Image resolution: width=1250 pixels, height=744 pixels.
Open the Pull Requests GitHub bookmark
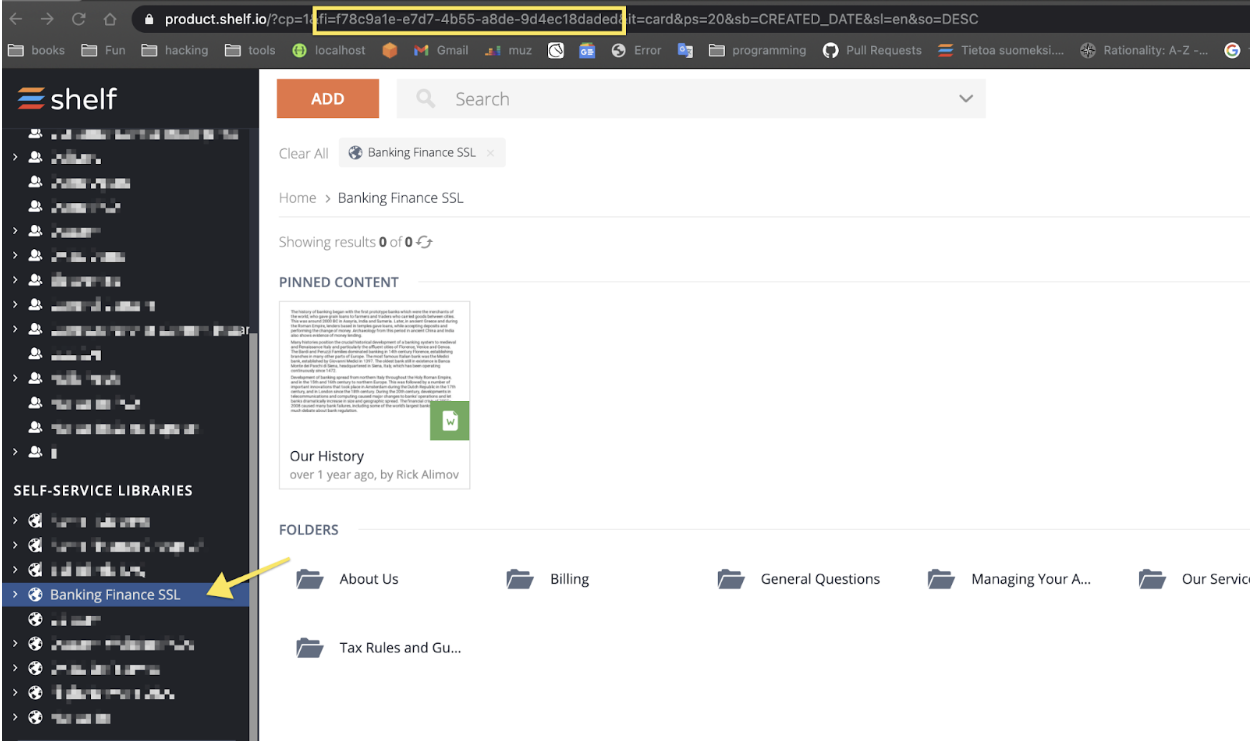click(872, 50)
